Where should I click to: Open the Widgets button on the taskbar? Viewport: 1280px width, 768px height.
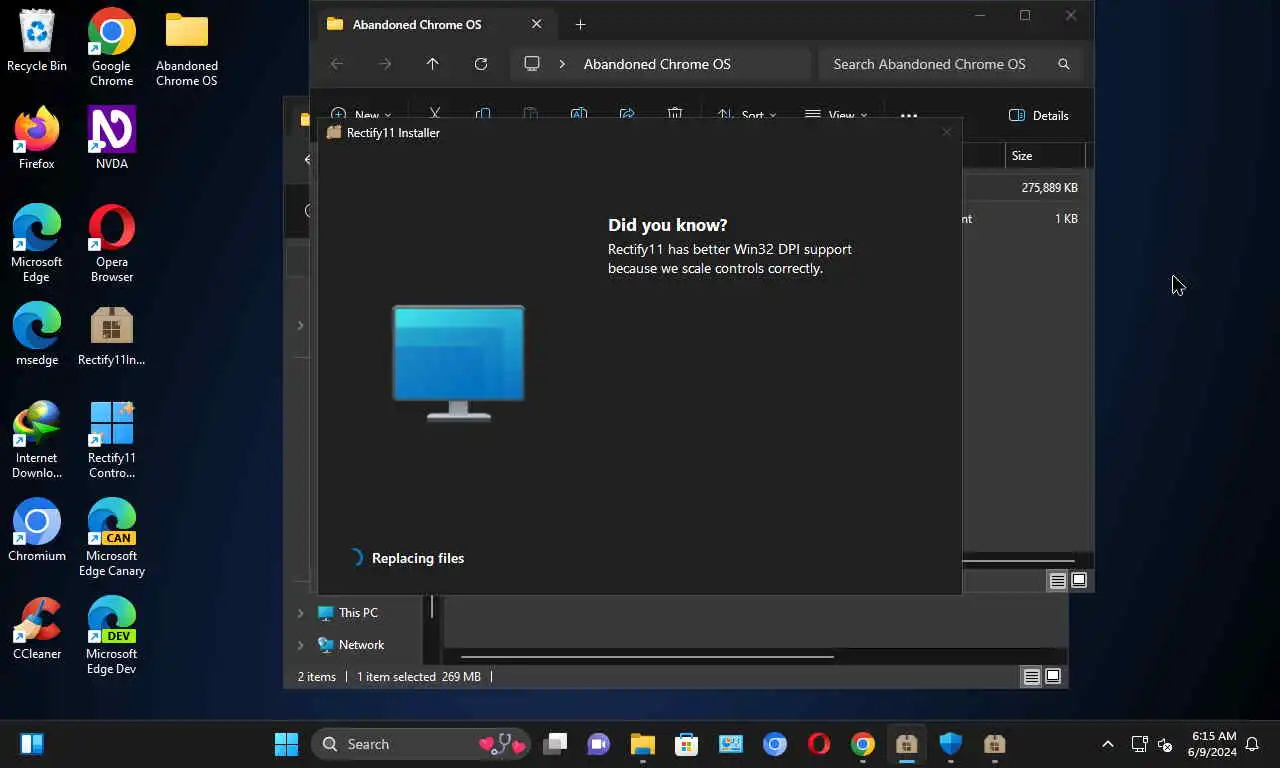click(x=32, y=744)
